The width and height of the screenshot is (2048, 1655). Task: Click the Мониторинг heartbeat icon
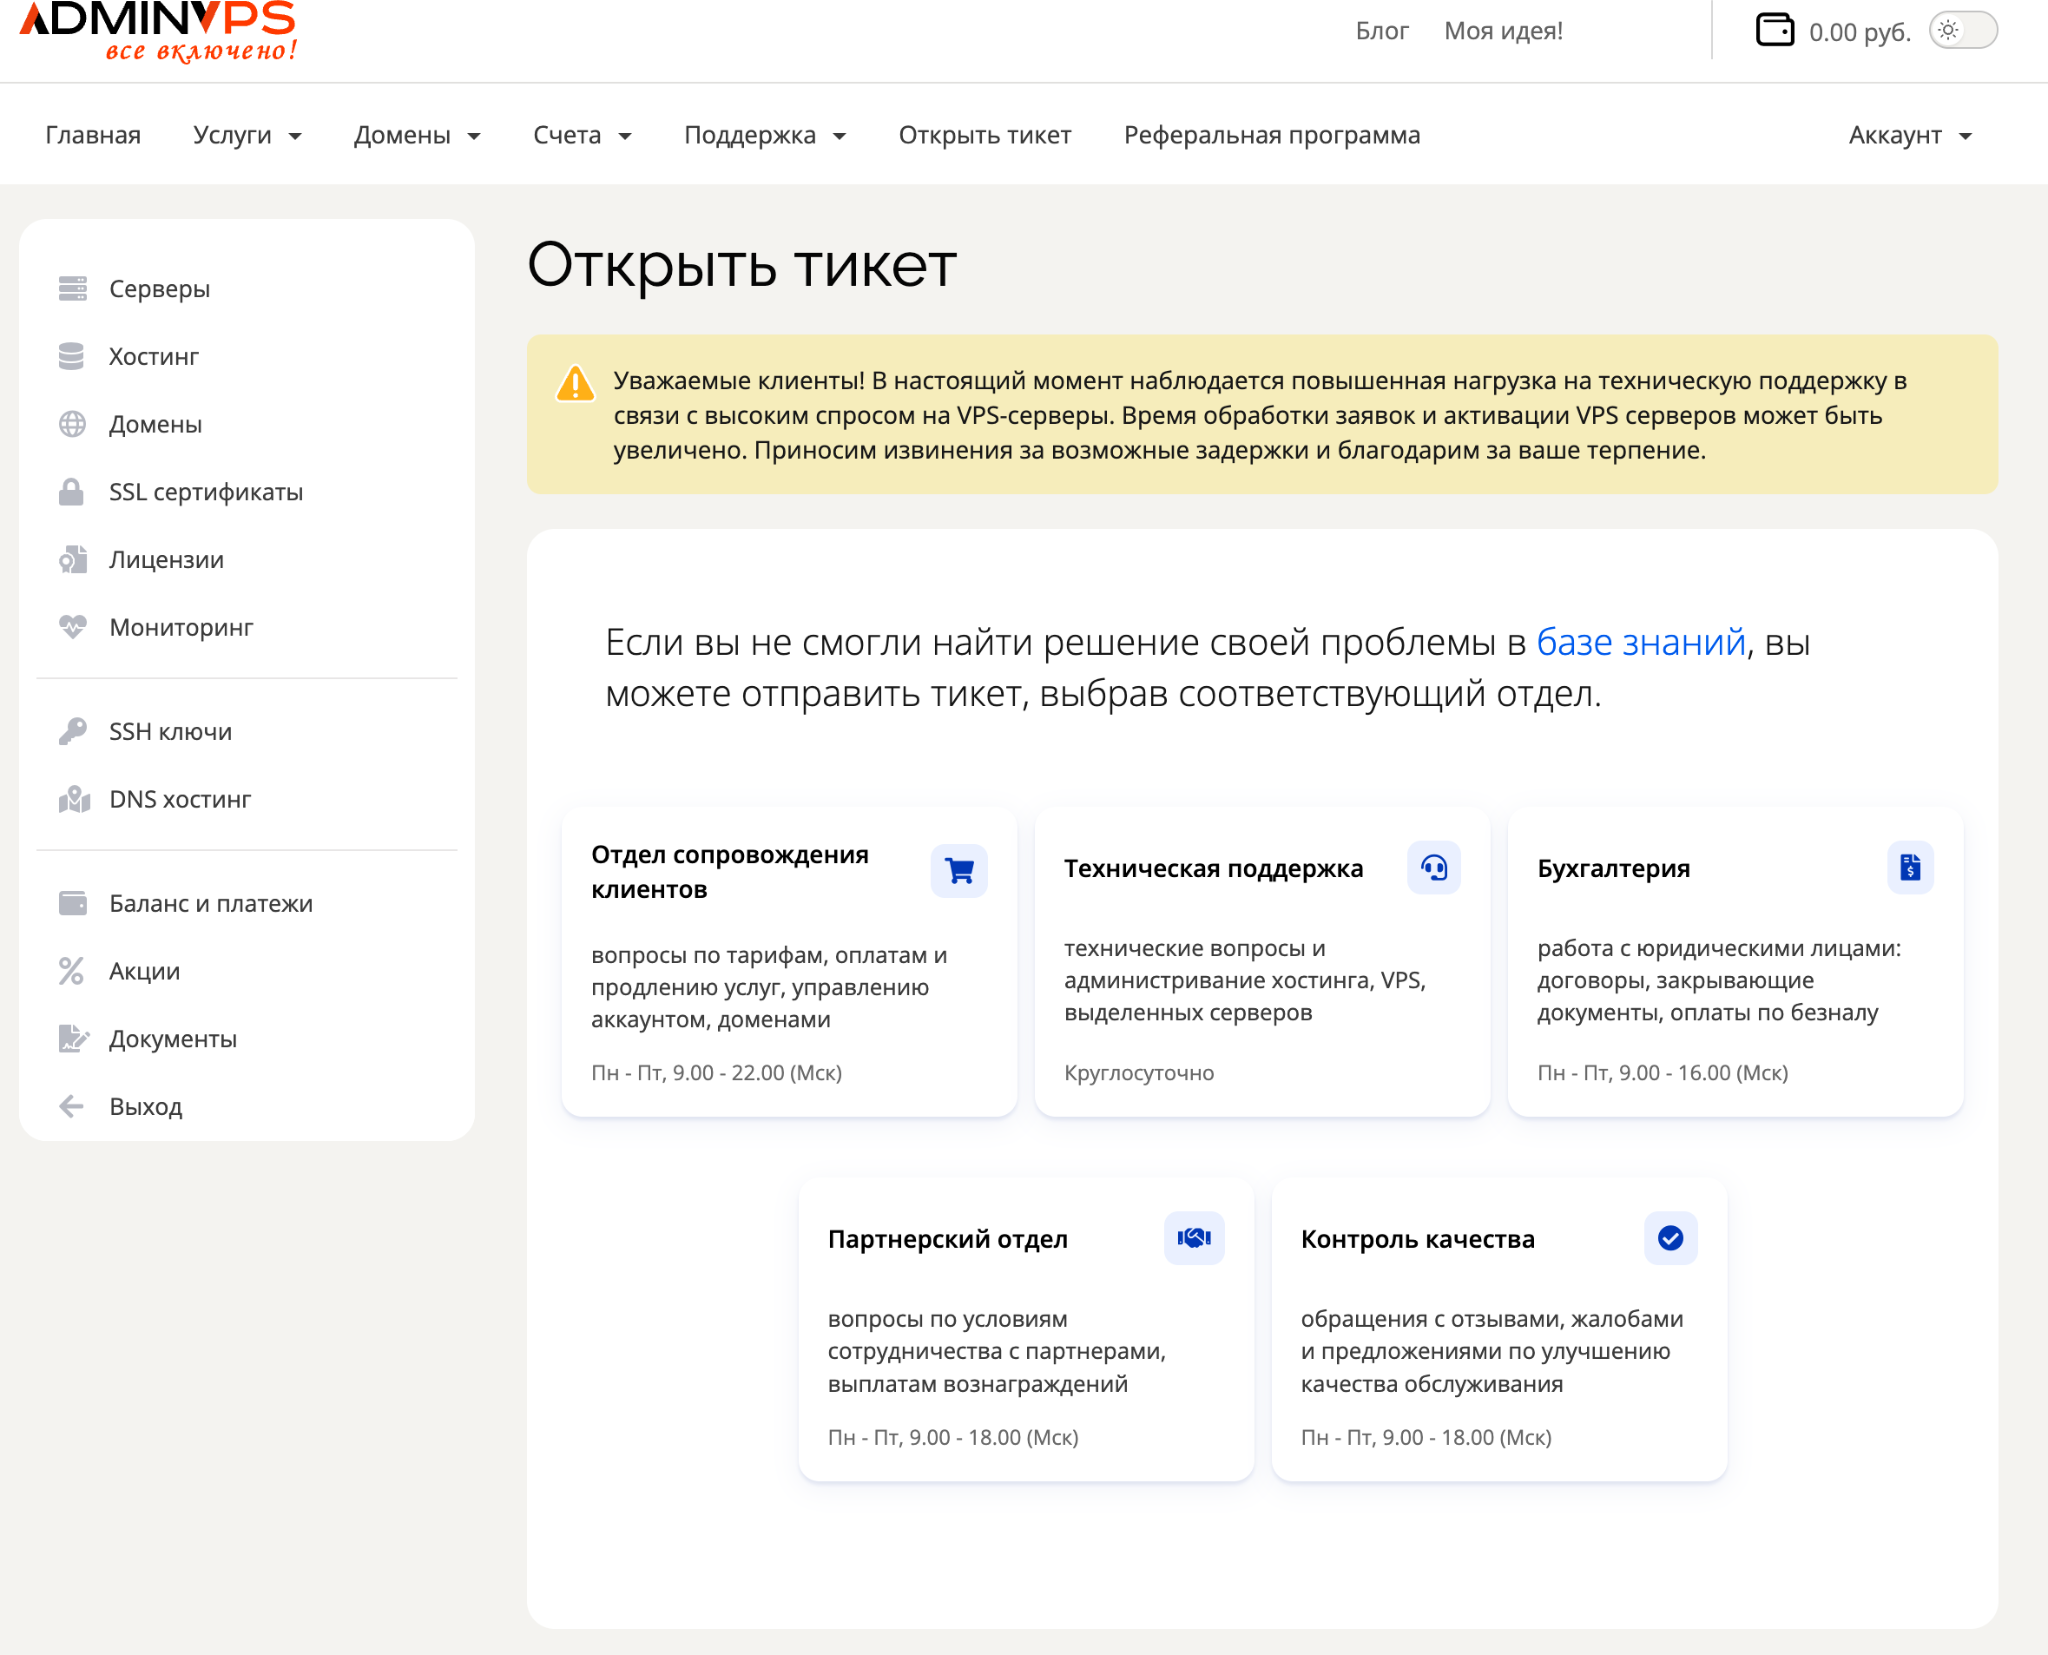[x=72, y=627]
